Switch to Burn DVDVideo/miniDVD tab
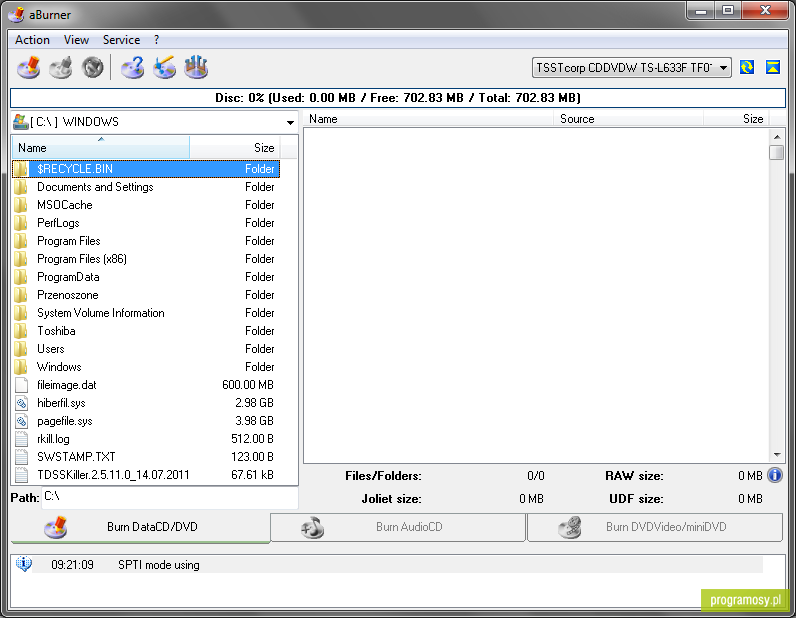This screenshot has width=796, height=618. [x=655, y=527]
